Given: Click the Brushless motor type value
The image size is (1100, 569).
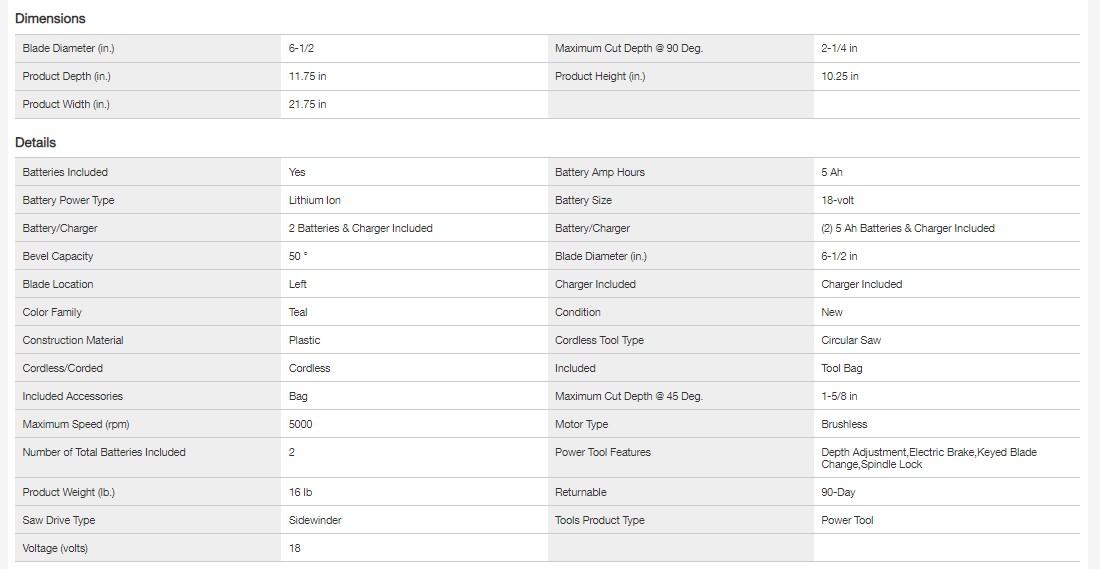Looking at the screenshot, I should (844, 424).
